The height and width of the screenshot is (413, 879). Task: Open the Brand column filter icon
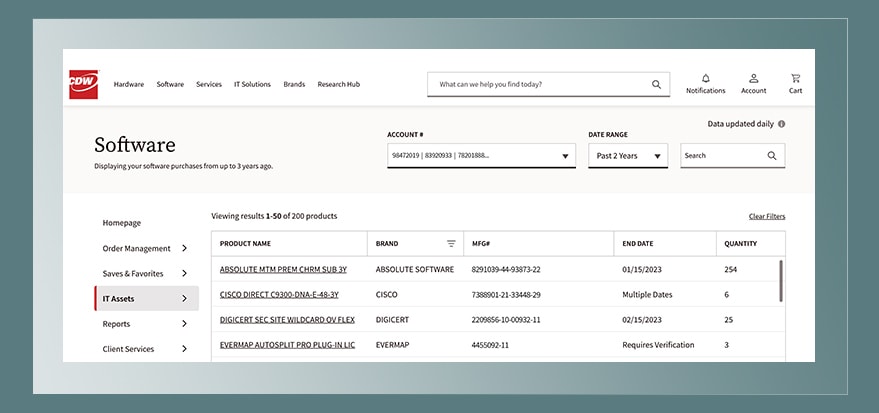coord(451,244)
